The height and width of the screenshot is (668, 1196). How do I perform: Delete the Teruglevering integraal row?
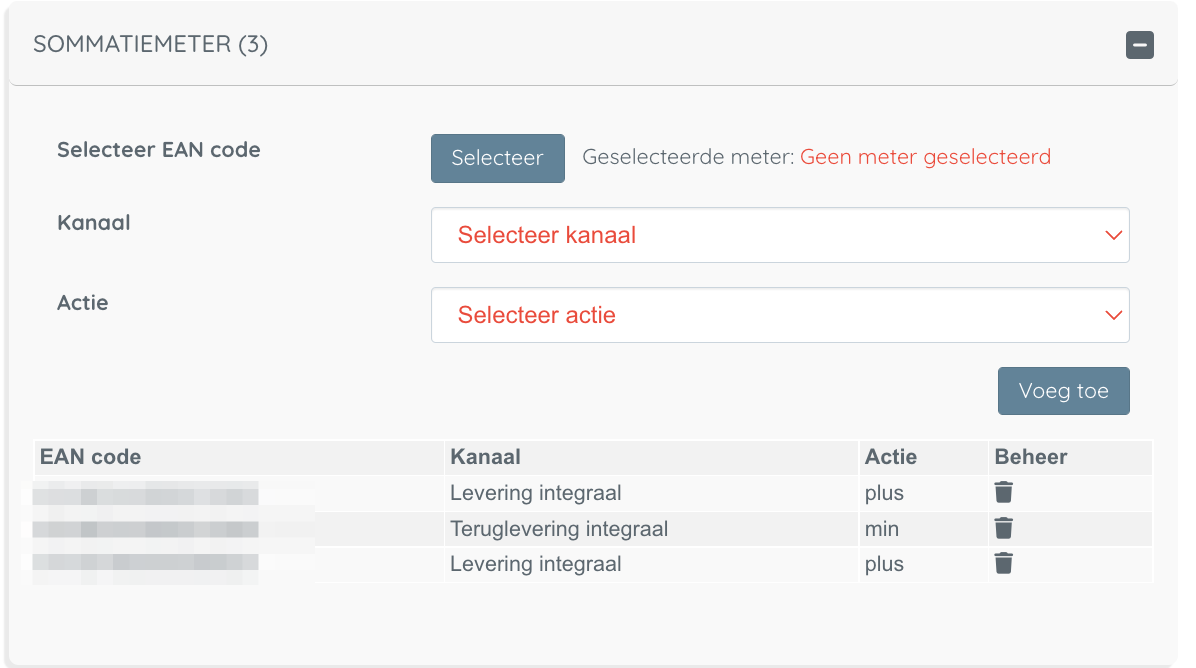(1004, 528)
